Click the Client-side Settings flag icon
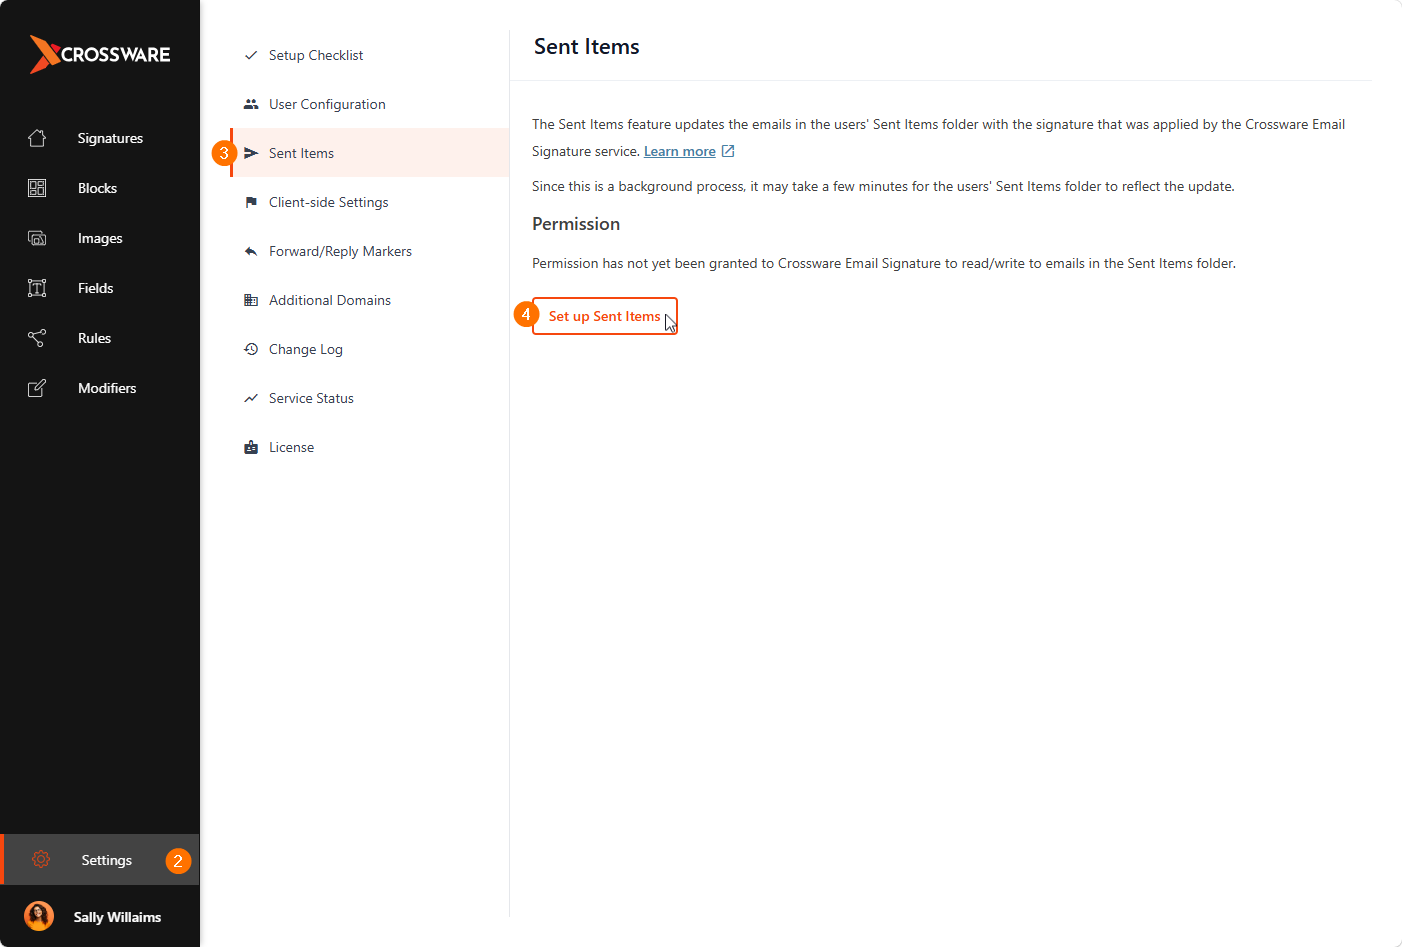Screen dimensions: 1402x947 coord(251,202)
